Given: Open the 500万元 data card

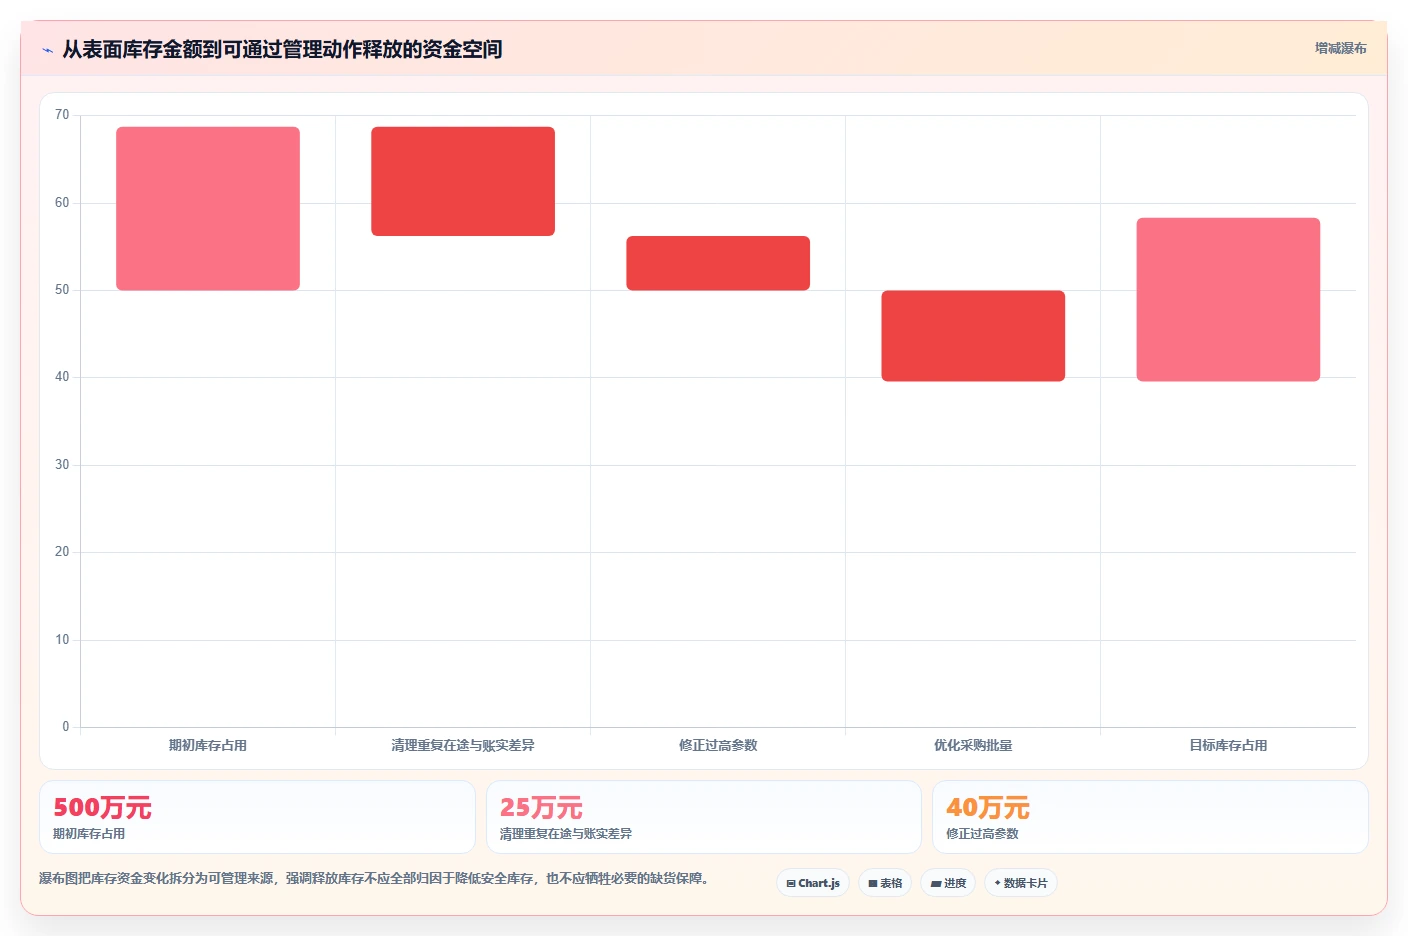Looking at the screenshot, I should tap(257, 817).
